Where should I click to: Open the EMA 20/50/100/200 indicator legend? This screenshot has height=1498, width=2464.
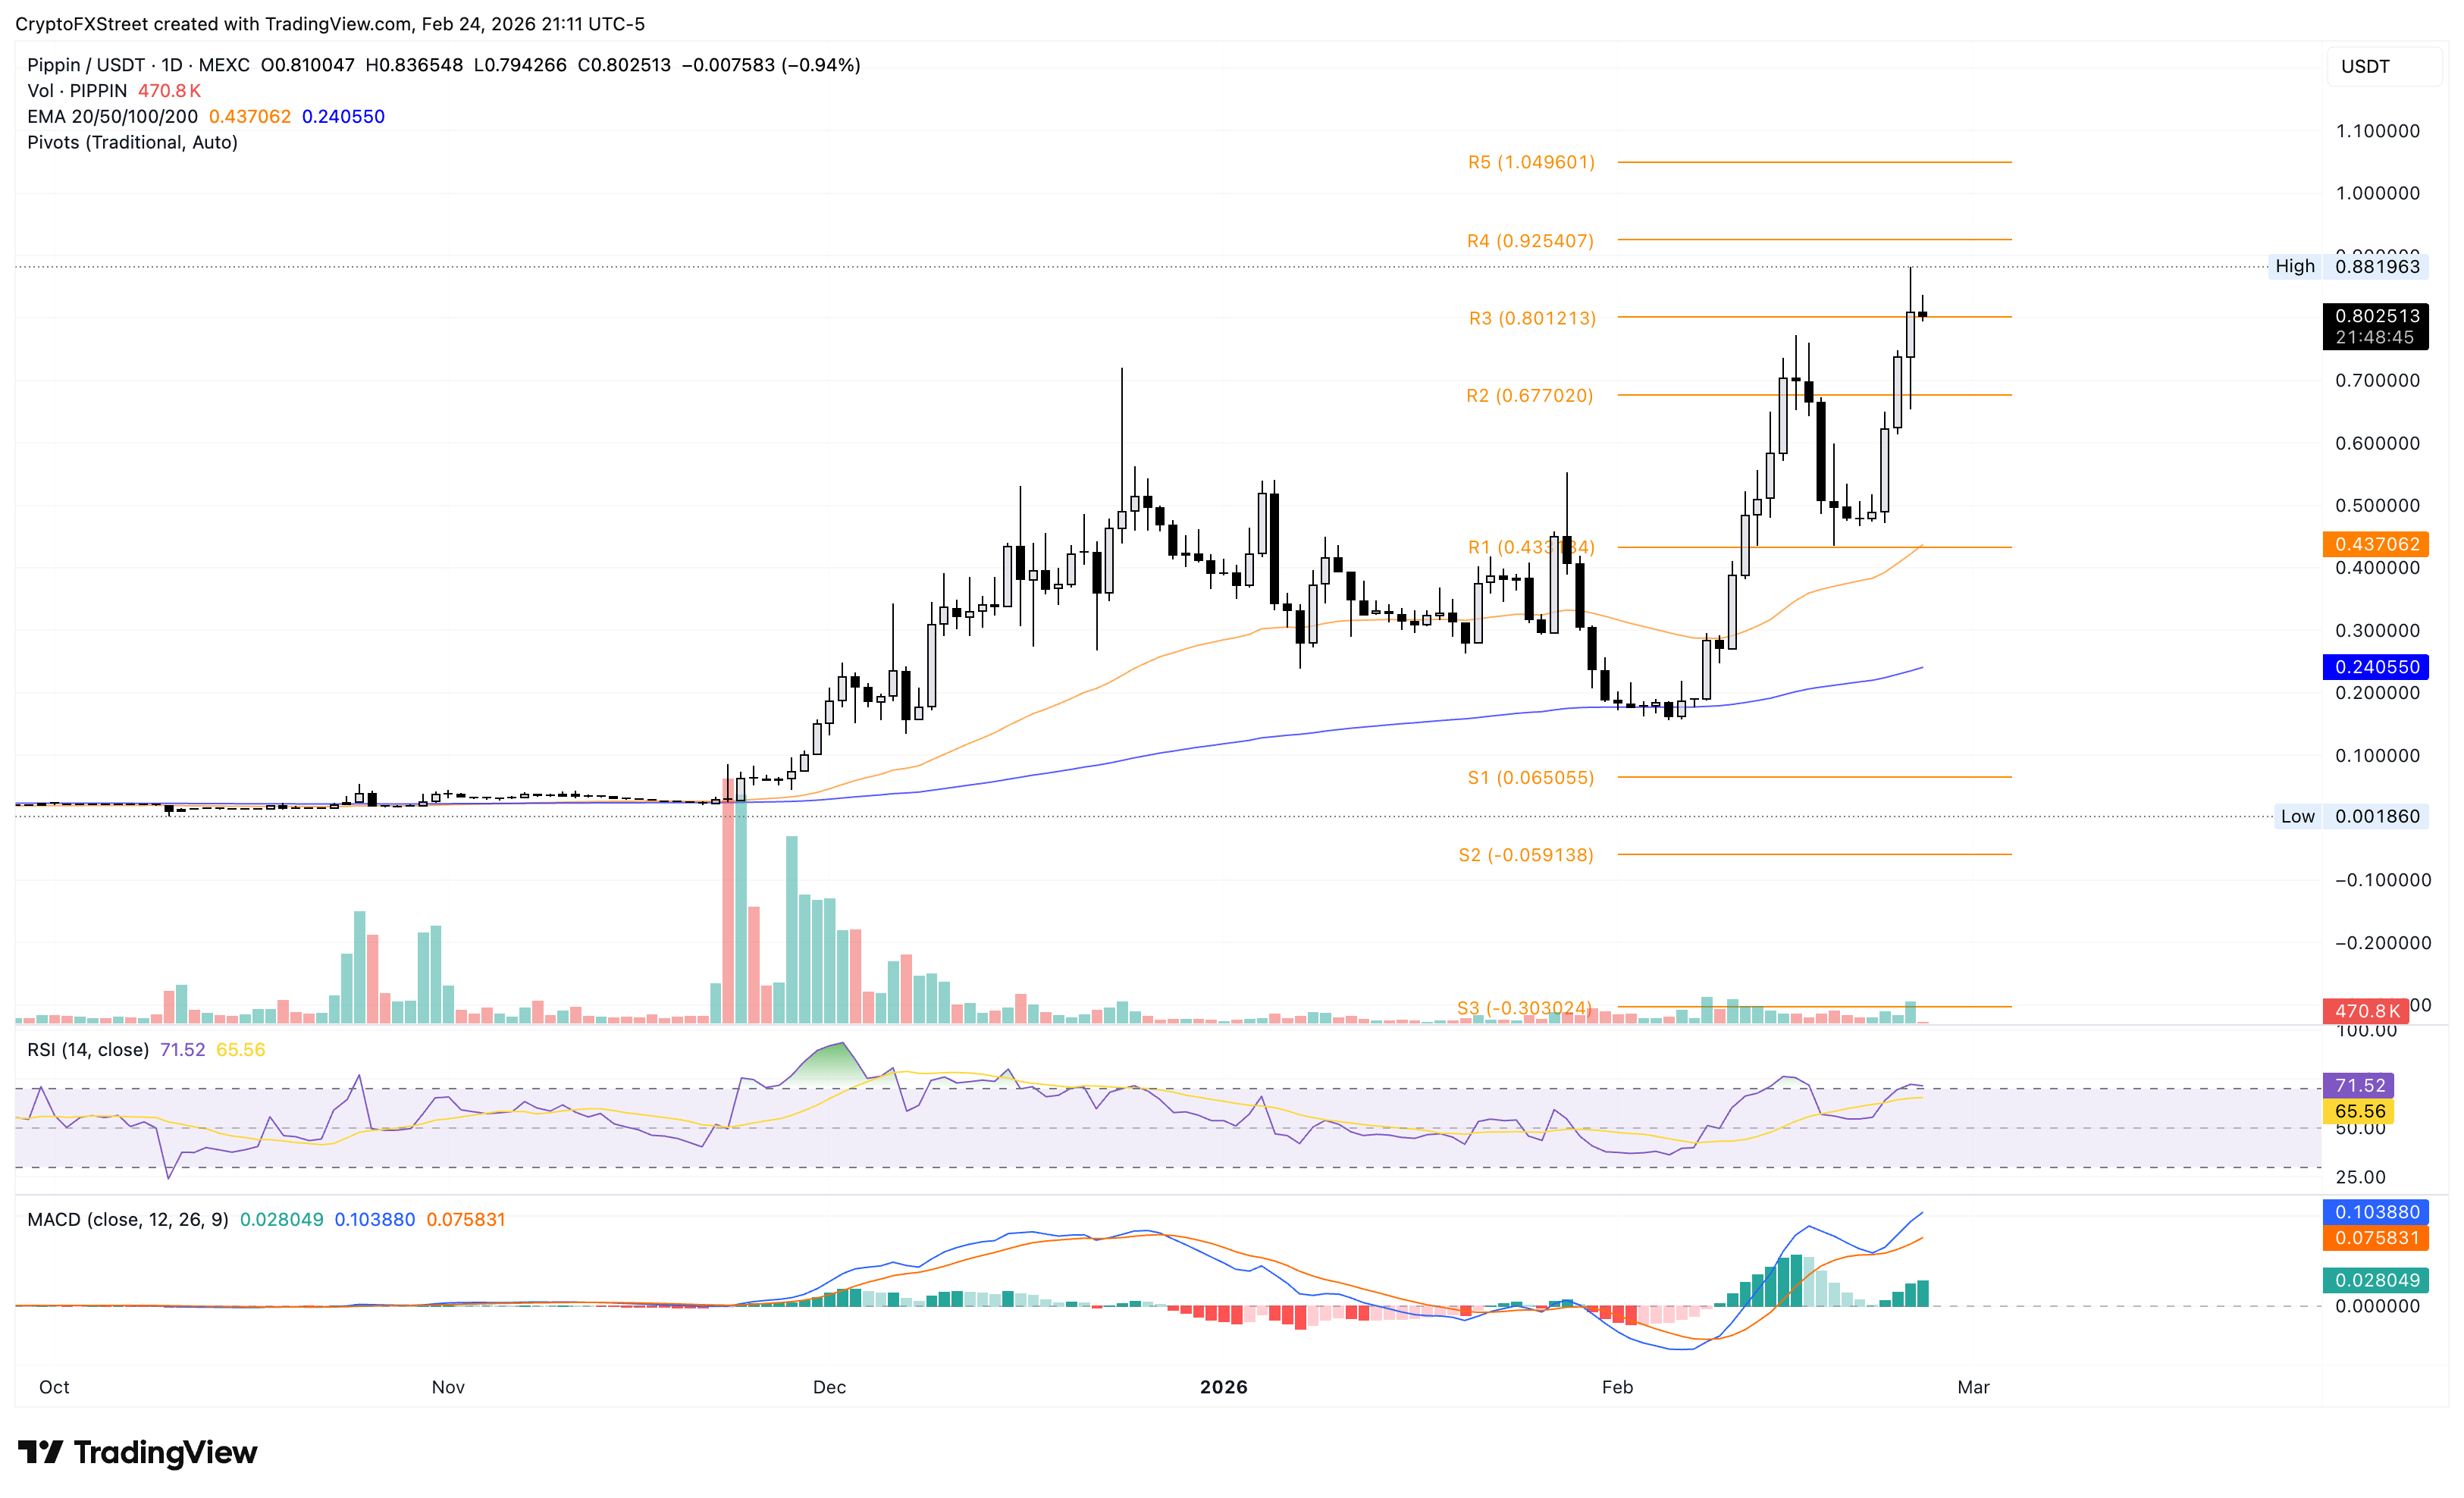[112, 117]
